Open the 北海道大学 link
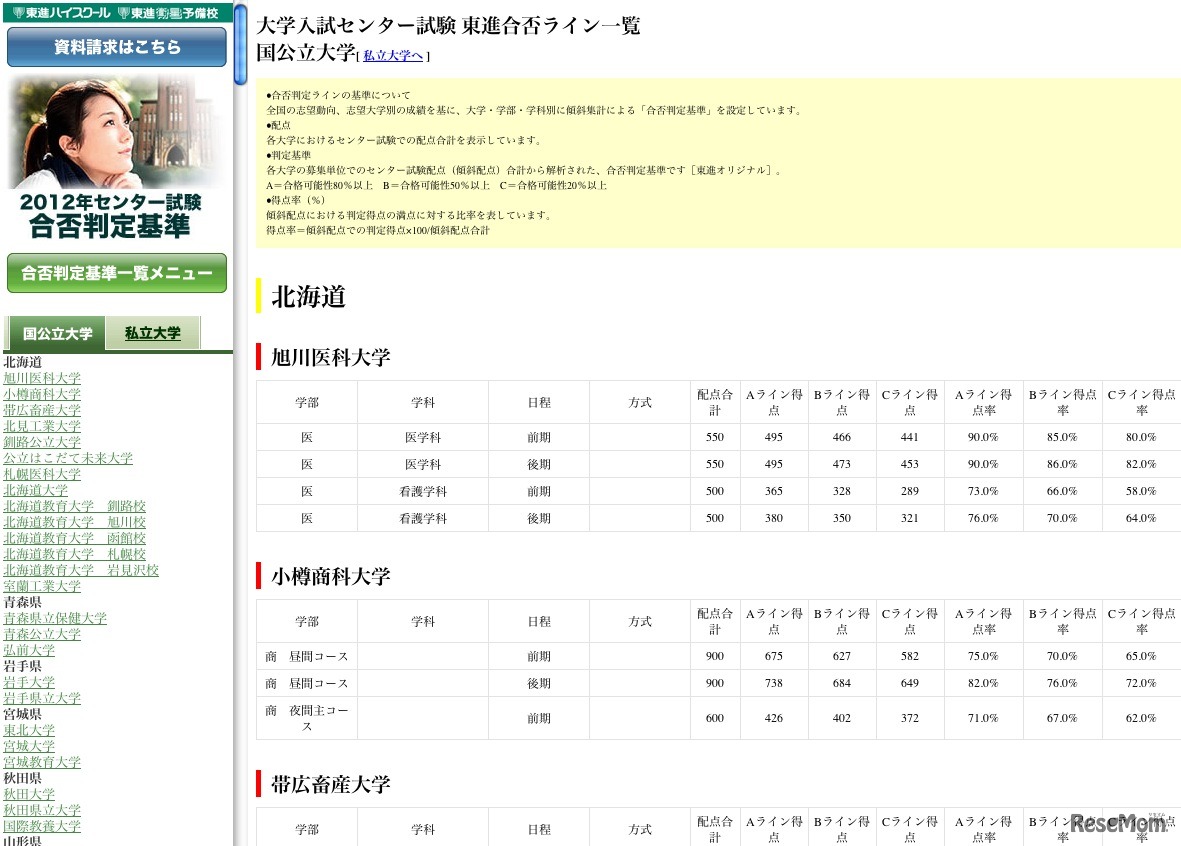 pos(38,490)
